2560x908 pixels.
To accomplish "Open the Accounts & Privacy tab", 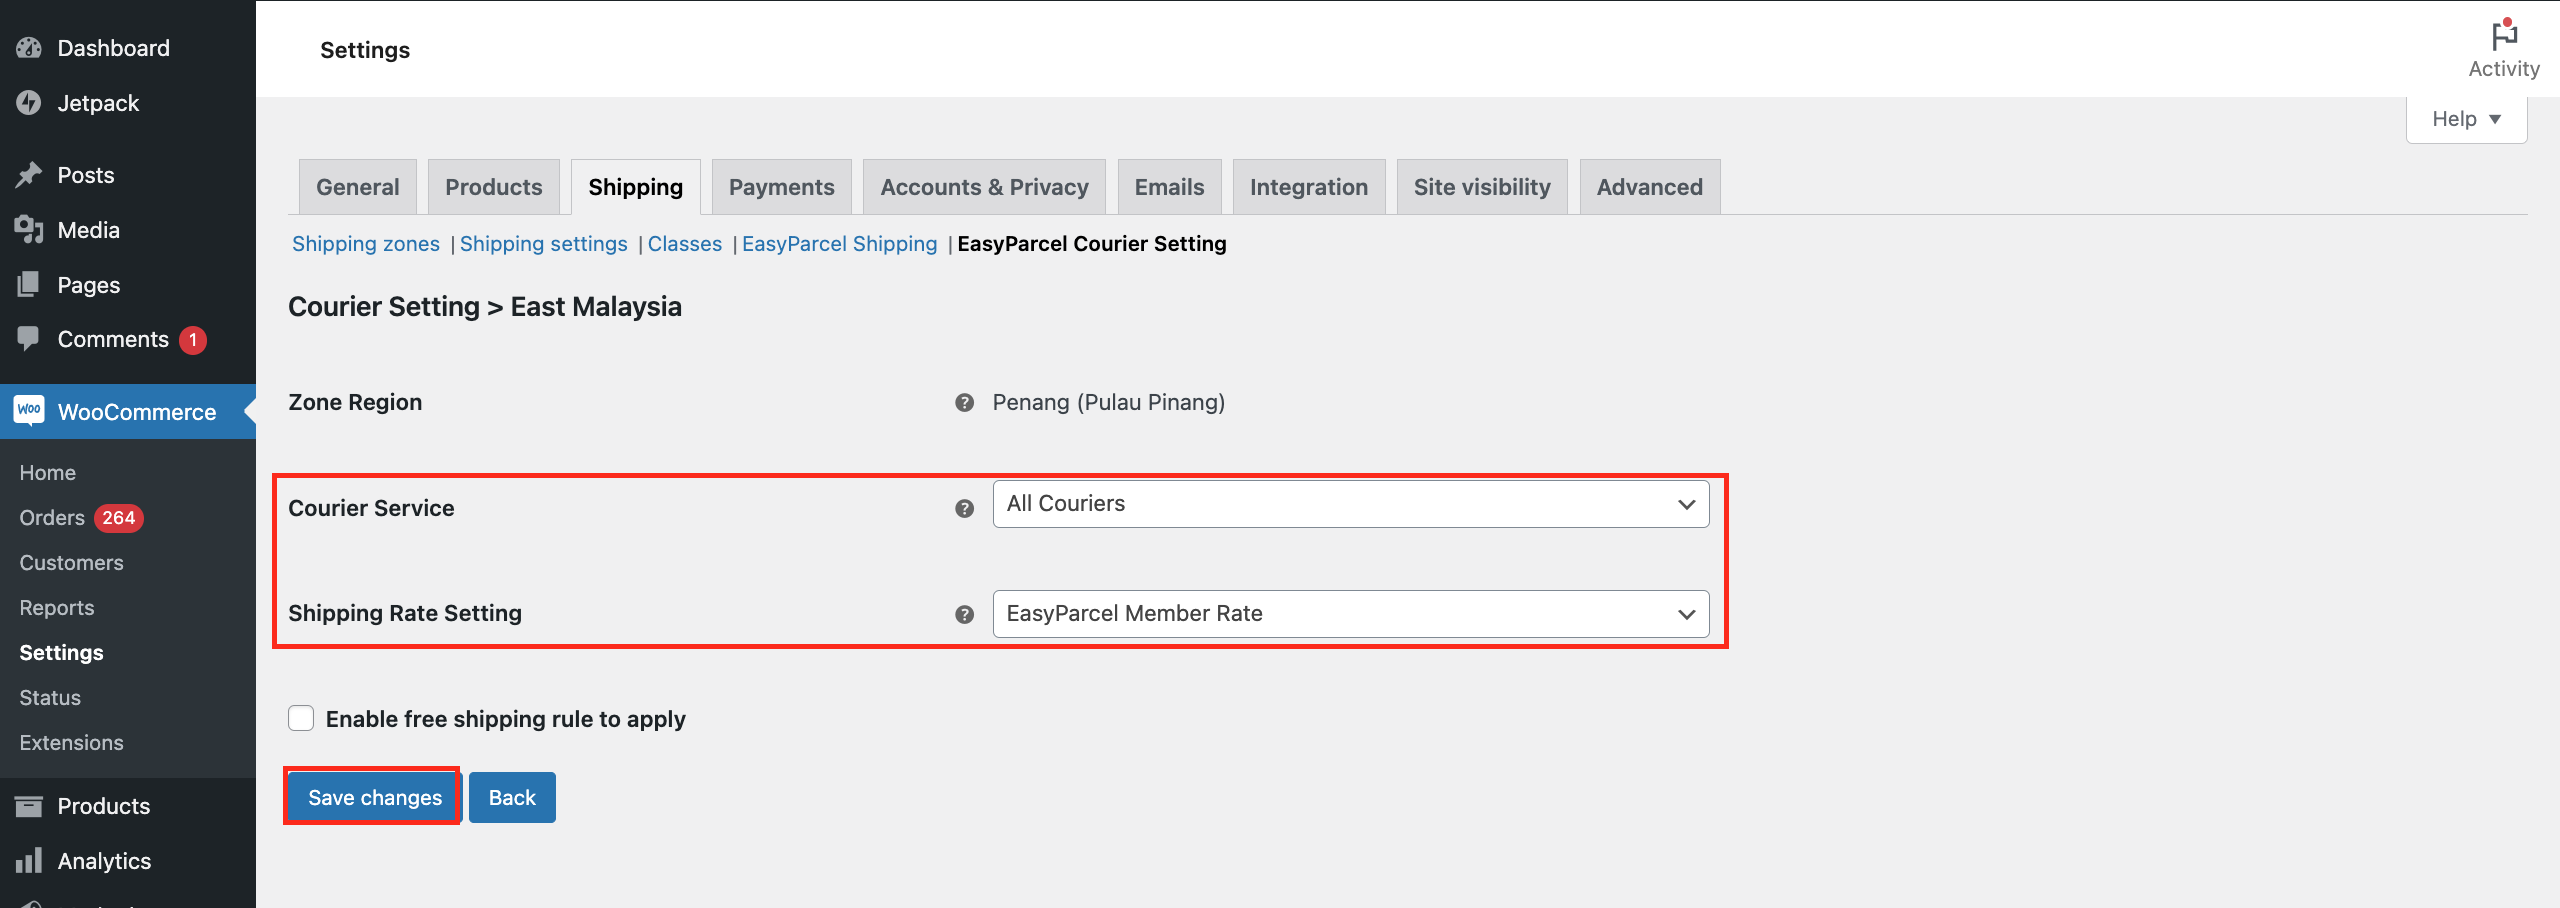I will [x=985, y=187].
